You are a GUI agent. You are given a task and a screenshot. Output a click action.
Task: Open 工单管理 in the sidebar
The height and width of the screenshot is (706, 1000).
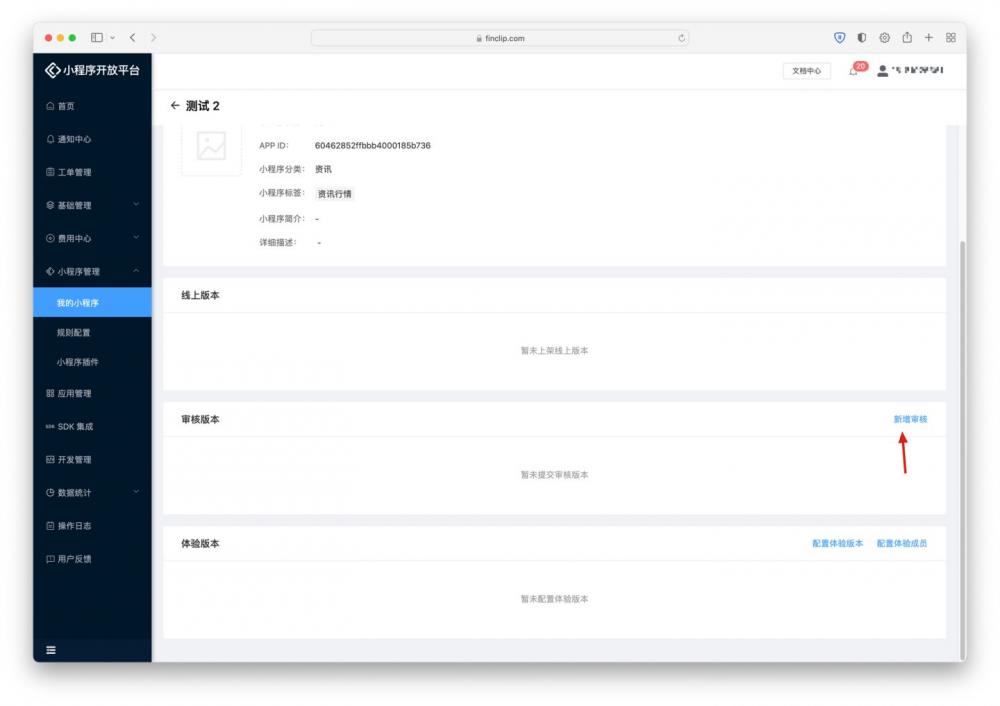(92, 172)
